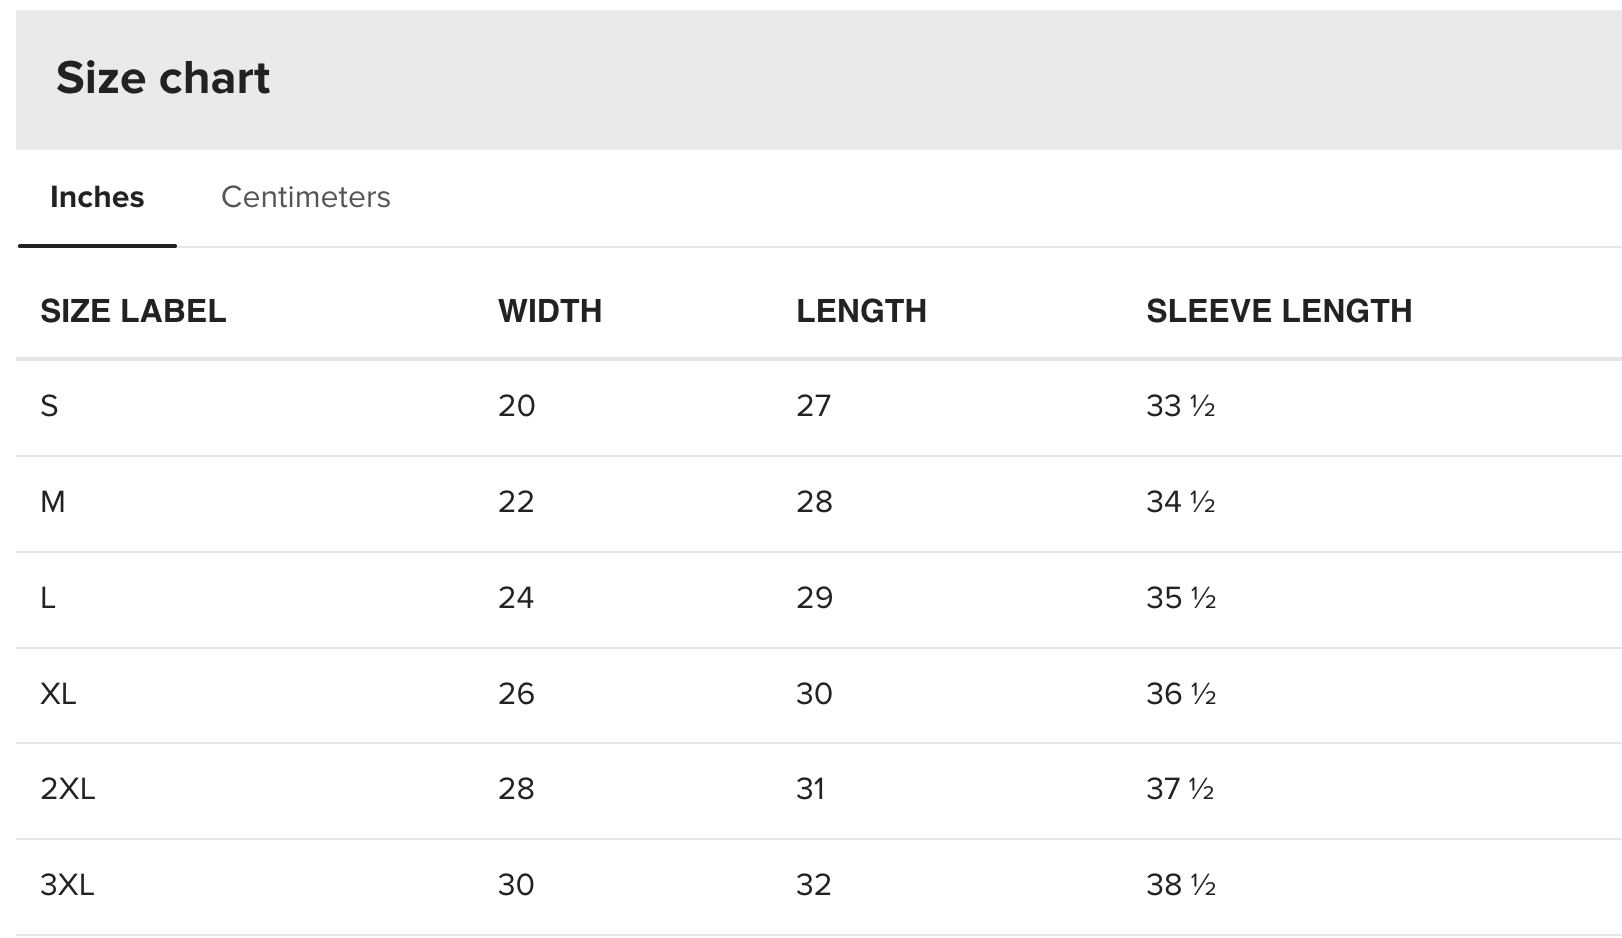Pick the 3XL size label
Viewport: 1622px width, 938px height.
point(67,885)
